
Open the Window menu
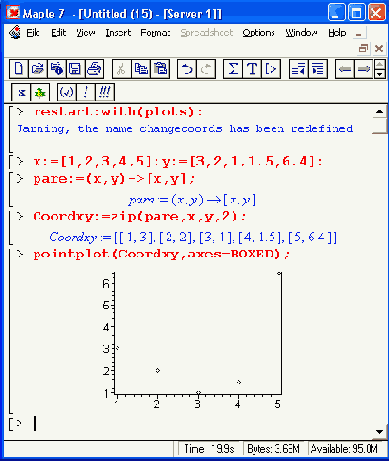click(301, 33)
